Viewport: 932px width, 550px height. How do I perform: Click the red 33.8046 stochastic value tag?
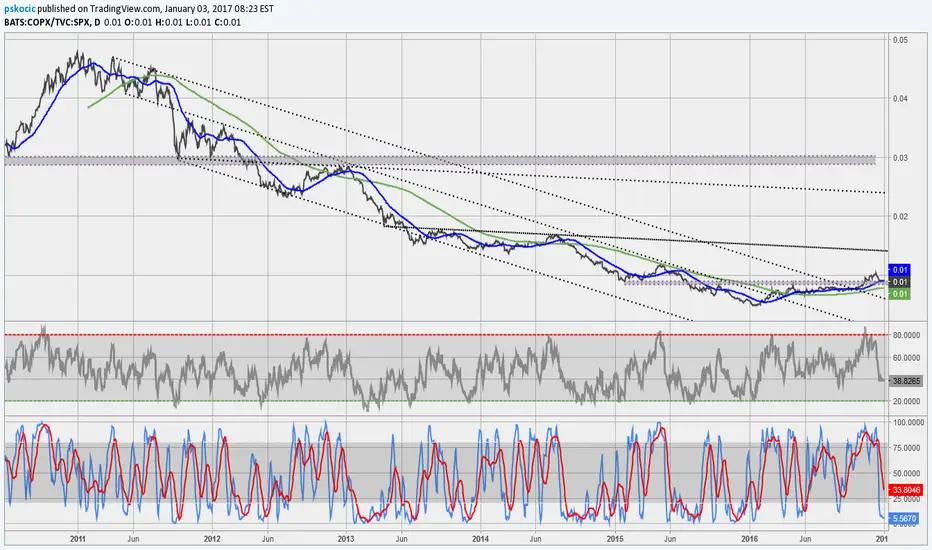[x=905, y=491]
